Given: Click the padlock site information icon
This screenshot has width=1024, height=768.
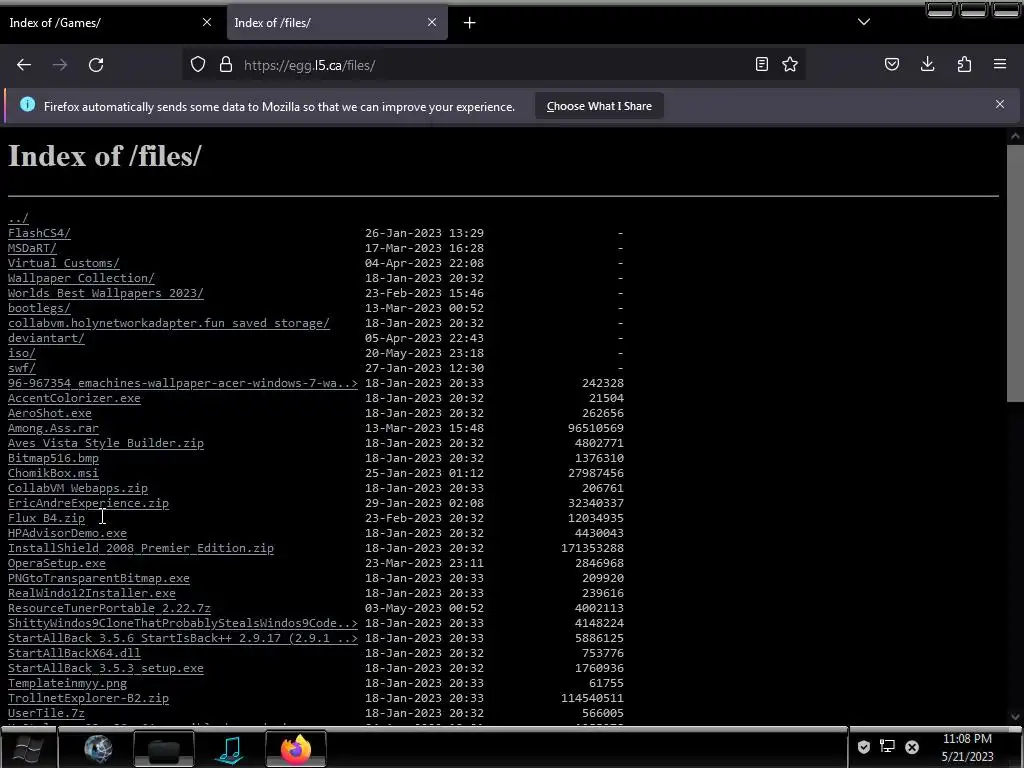Looking at the screenshot, I should (226, 65).
